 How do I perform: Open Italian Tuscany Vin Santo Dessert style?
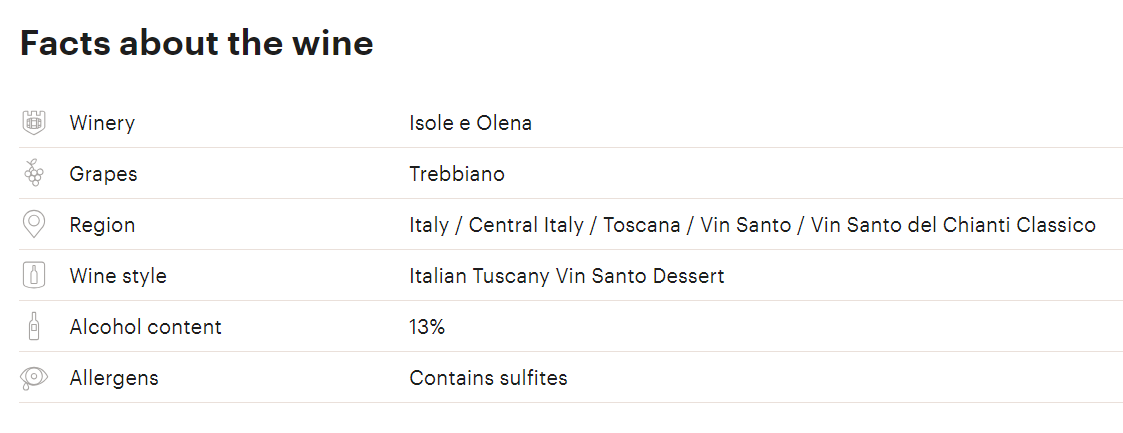(x=567, y=276)
